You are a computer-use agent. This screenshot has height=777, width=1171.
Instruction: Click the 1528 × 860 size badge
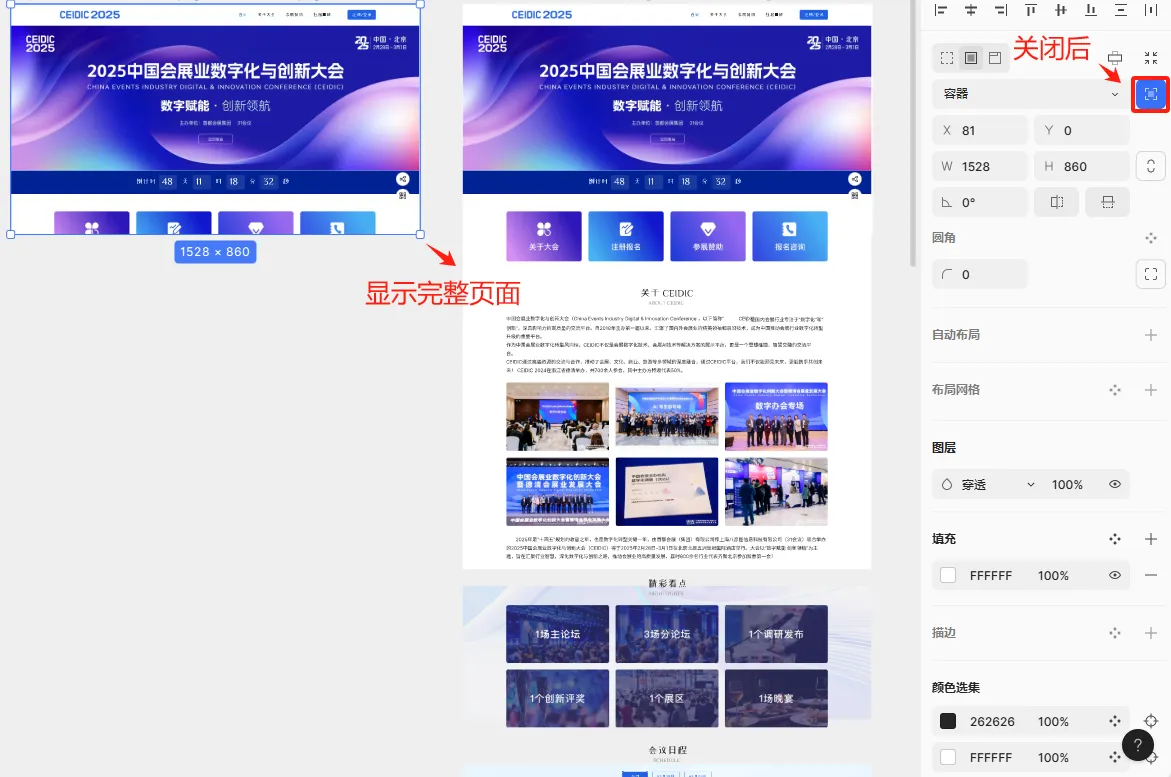pyautogui.click(x=216, y=252)
